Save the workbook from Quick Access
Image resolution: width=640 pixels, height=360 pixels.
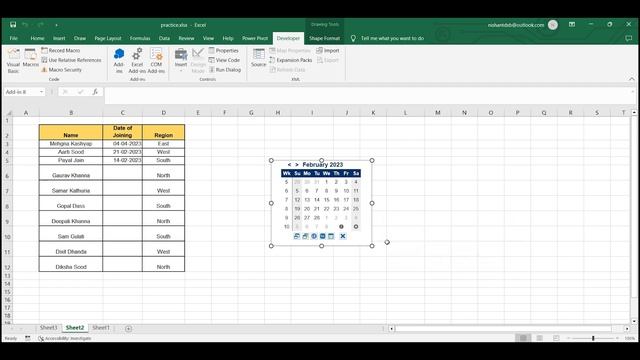click(13, 25)
